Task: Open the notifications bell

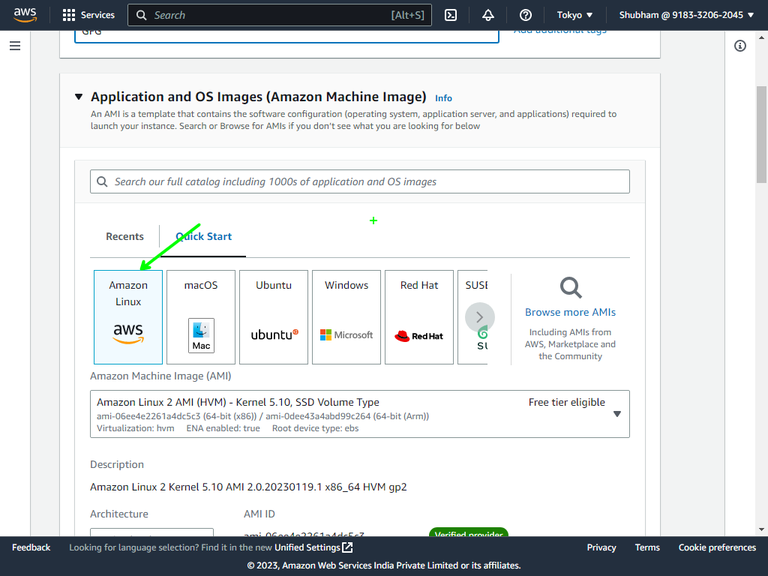Action: coord(488,15)
